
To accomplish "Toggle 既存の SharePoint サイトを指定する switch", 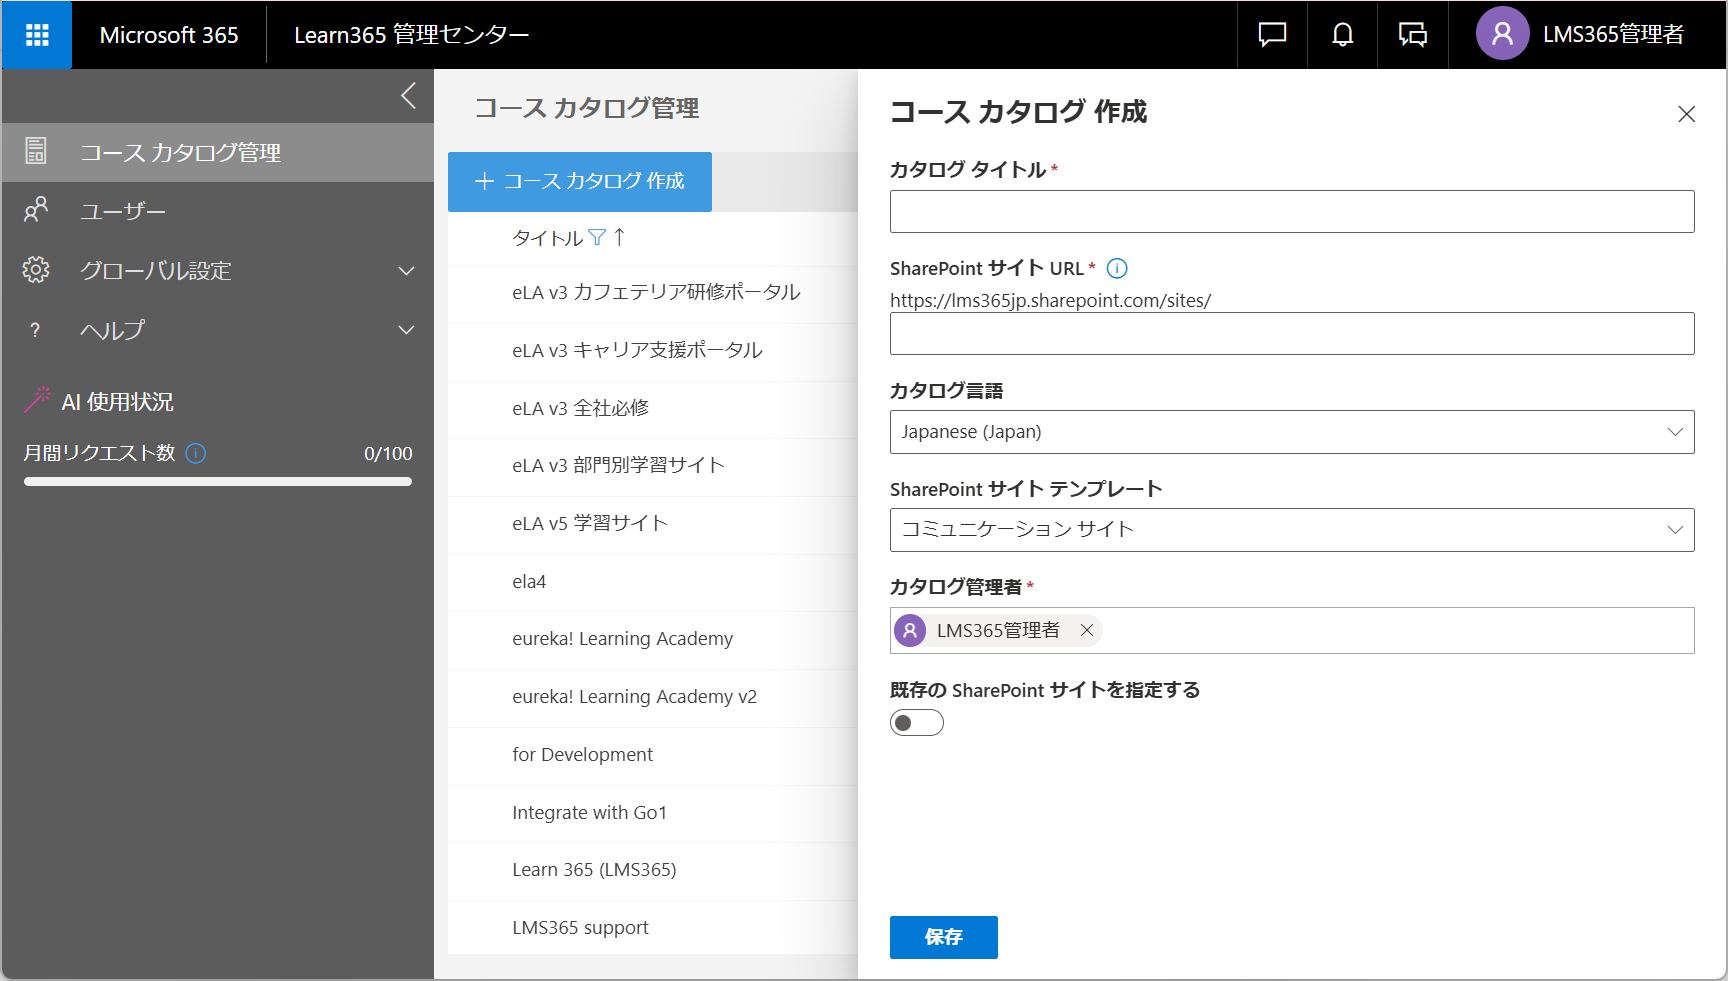I will coord(917,722).
